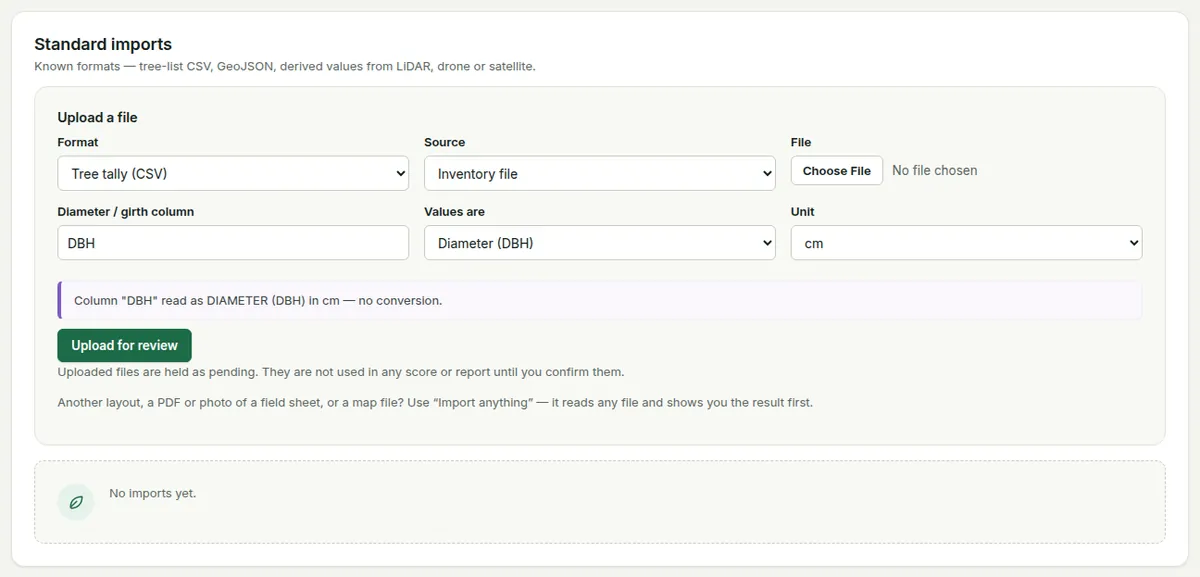Click the Unit field label

[x=803, y=212]
